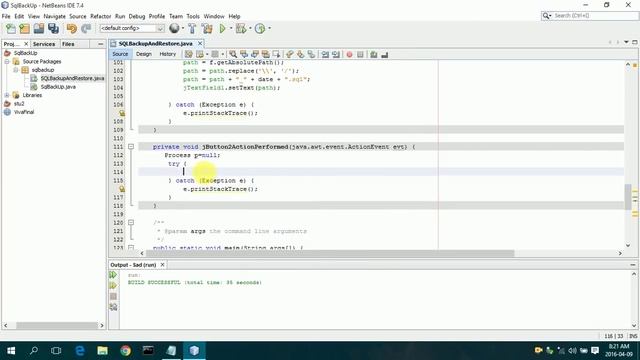640x360 pixels.
Task: Click the Re-run icon in Output panel
Action: click(113, 275)
